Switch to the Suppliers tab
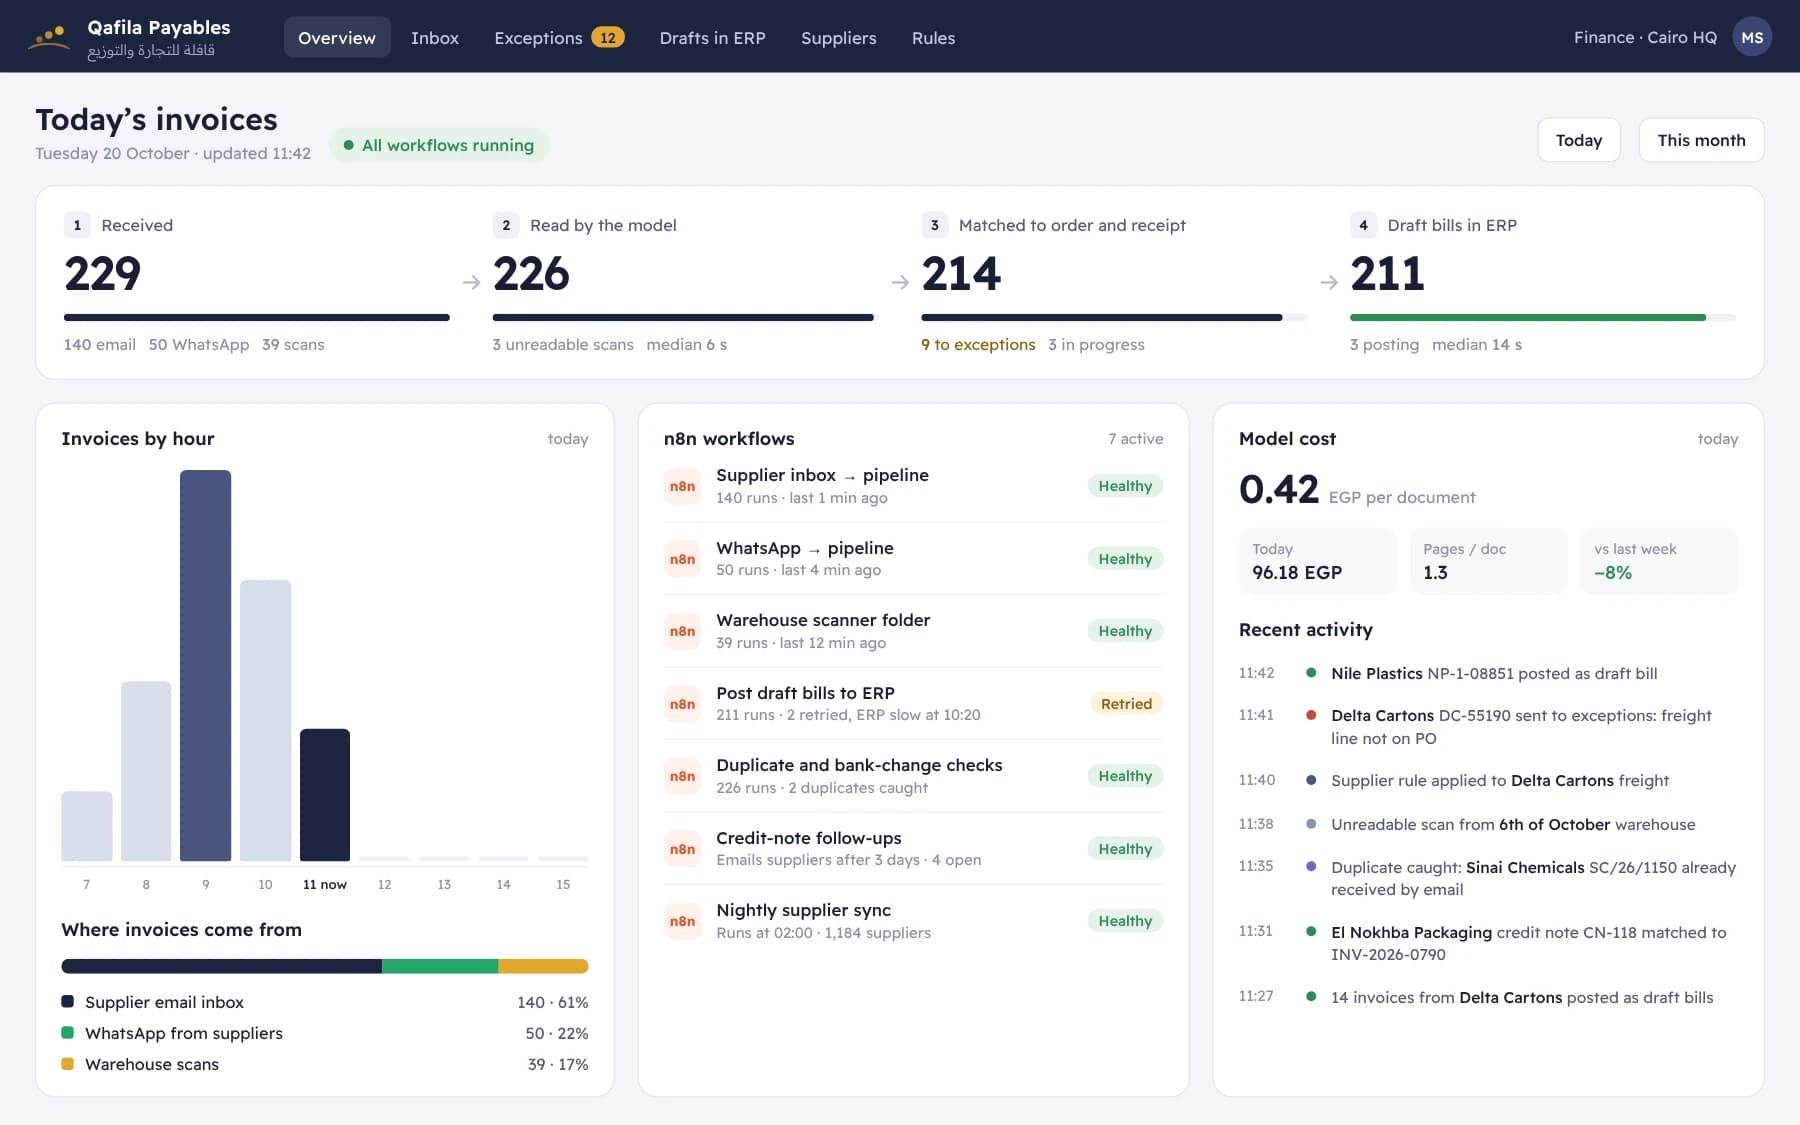 pyautogui.click(x=838, y=38)
